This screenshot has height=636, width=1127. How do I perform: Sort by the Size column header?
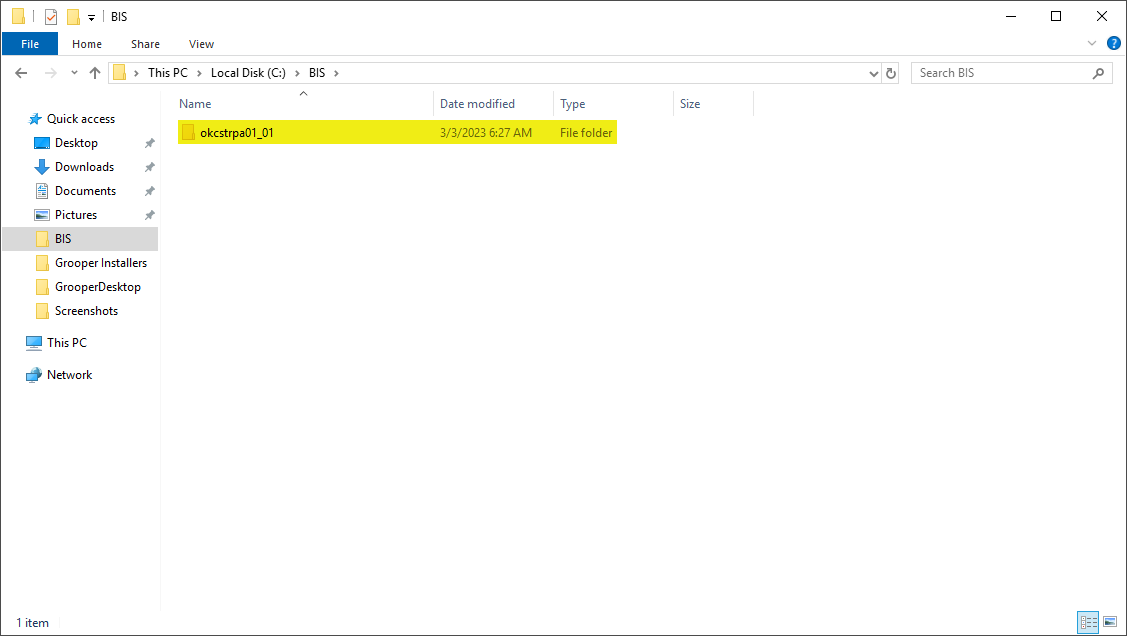coord(713,103)
